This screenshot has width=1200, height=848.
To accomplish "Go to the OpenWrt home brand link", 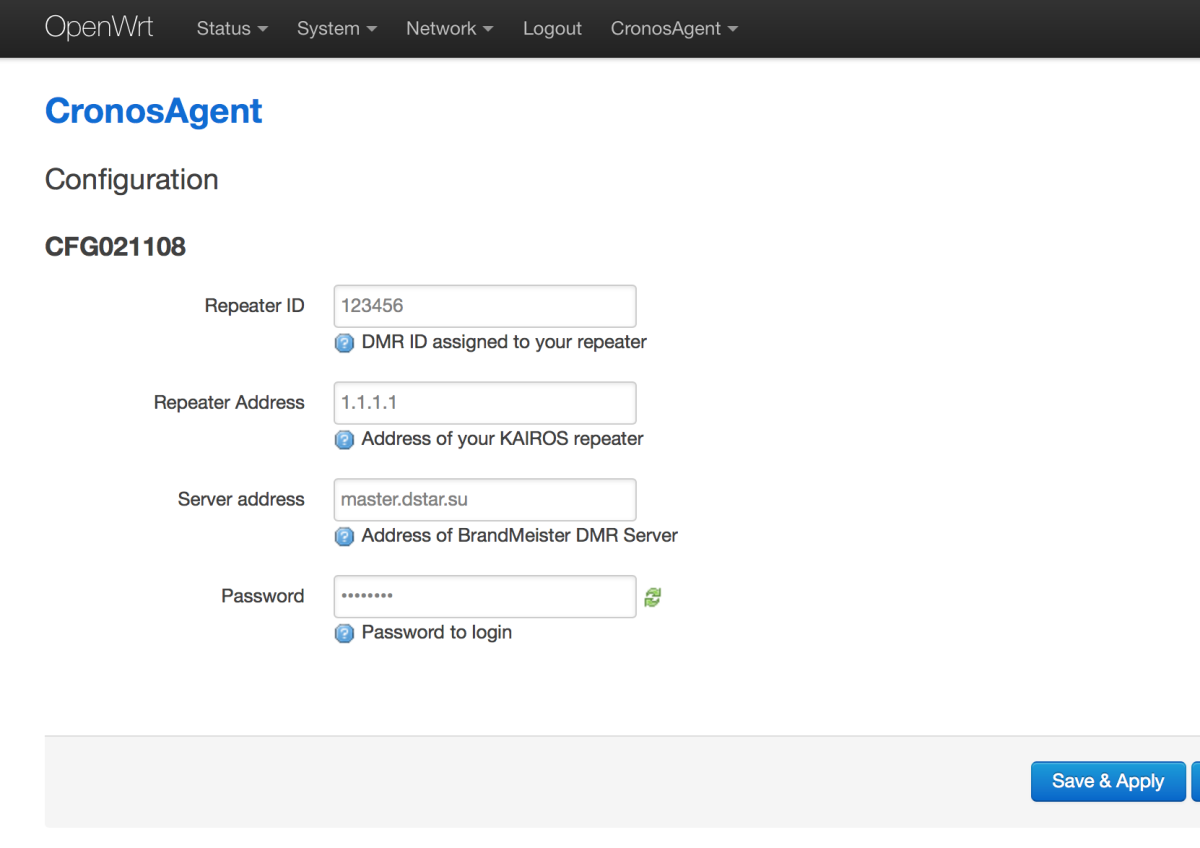I will click(99, 27).
